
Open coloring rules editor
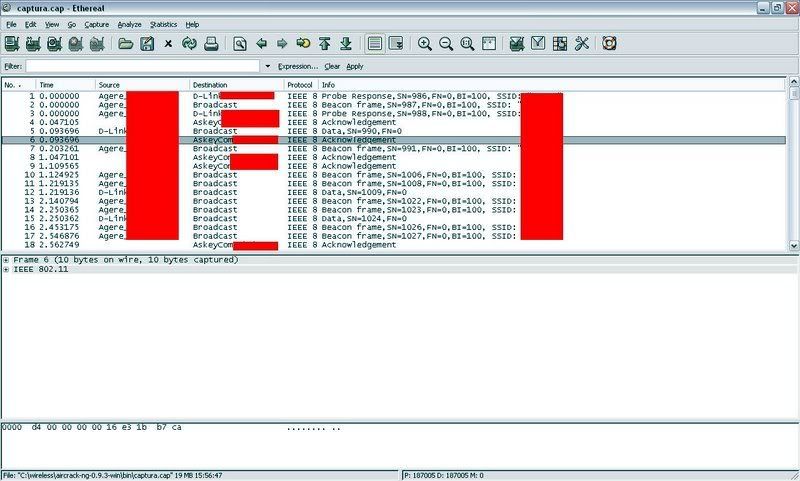pos(560,44)
